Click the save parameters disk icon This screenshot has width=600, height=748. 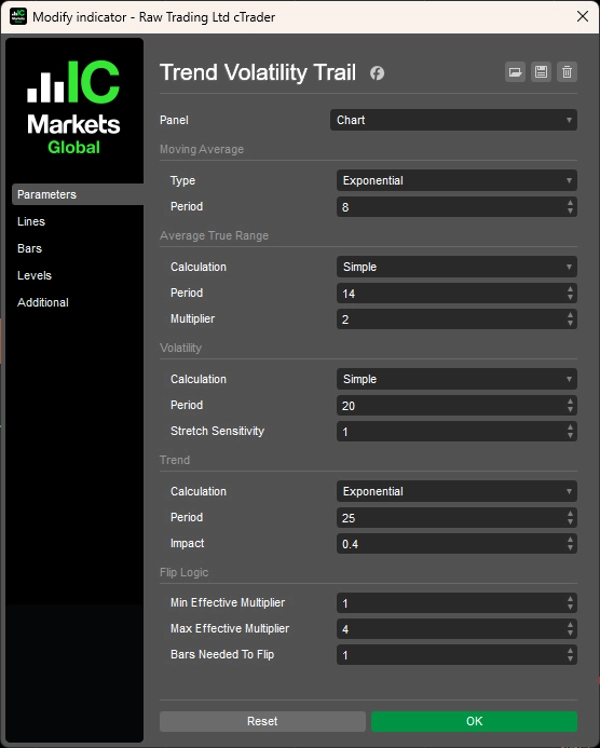tap(541, 72)
